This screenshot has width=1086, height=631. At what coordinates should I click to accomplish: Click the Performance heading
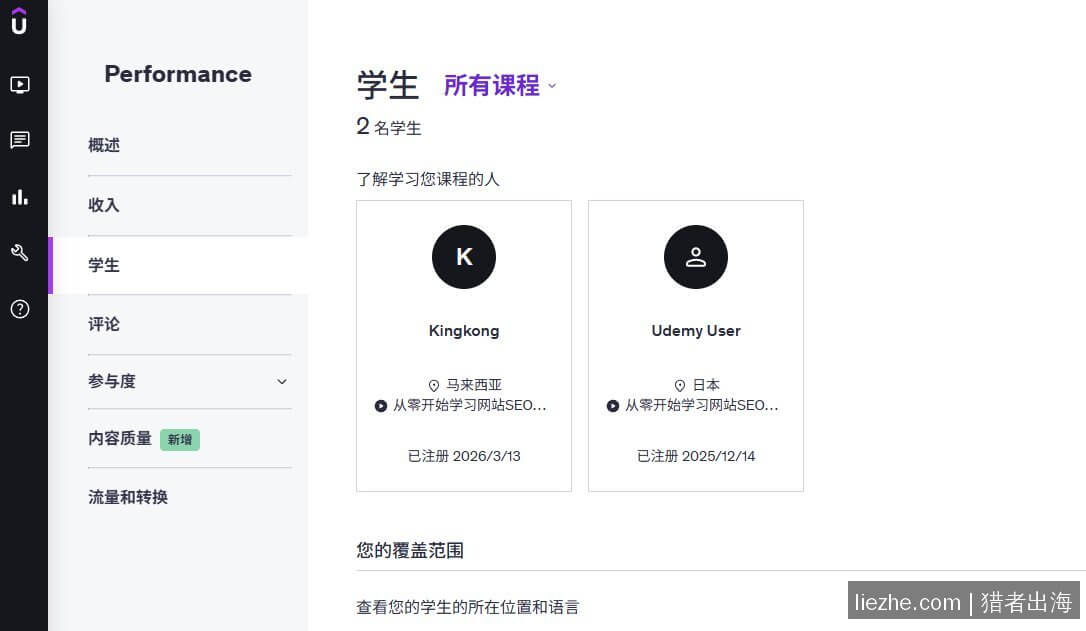(178, 74)
